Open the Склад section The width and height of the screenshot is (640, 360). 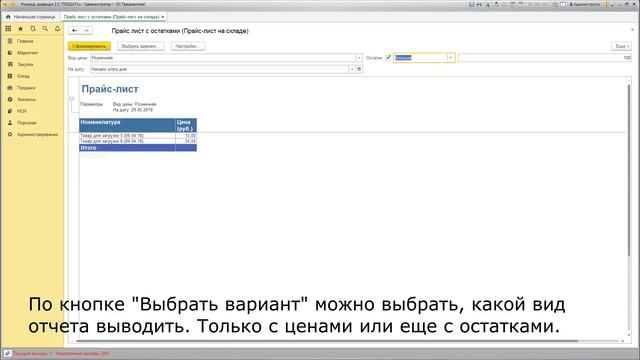(x=23, y=76)
